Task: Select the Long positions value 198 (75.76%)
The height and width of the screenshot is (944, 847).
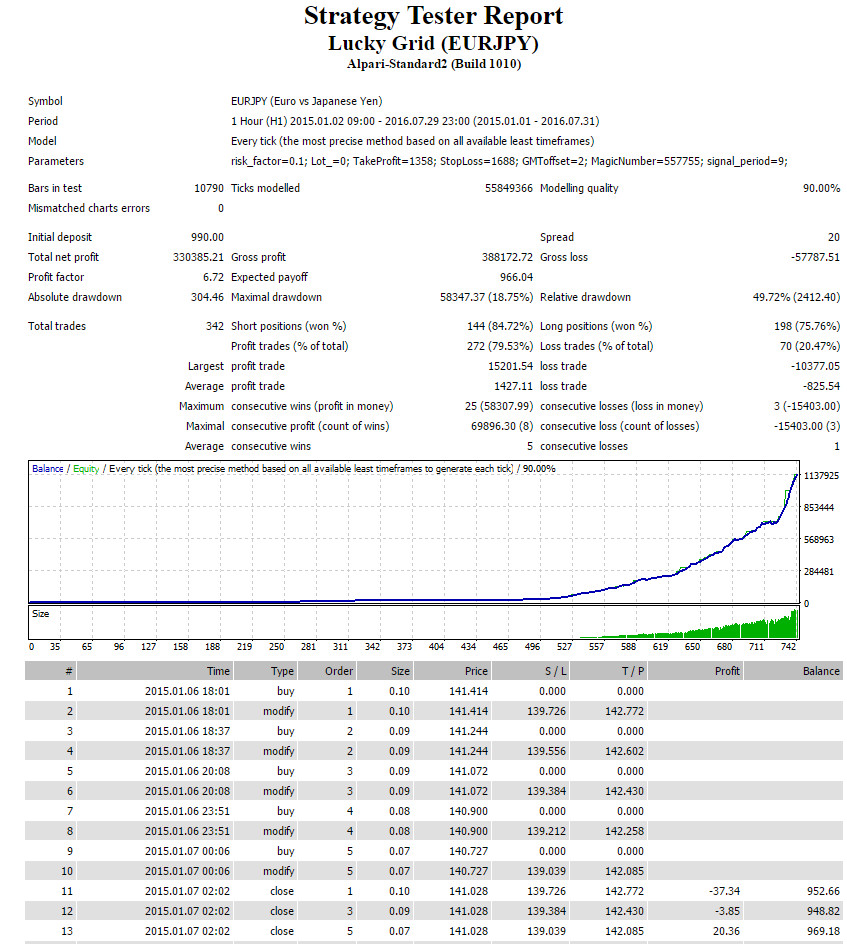Action: point(807,326)
